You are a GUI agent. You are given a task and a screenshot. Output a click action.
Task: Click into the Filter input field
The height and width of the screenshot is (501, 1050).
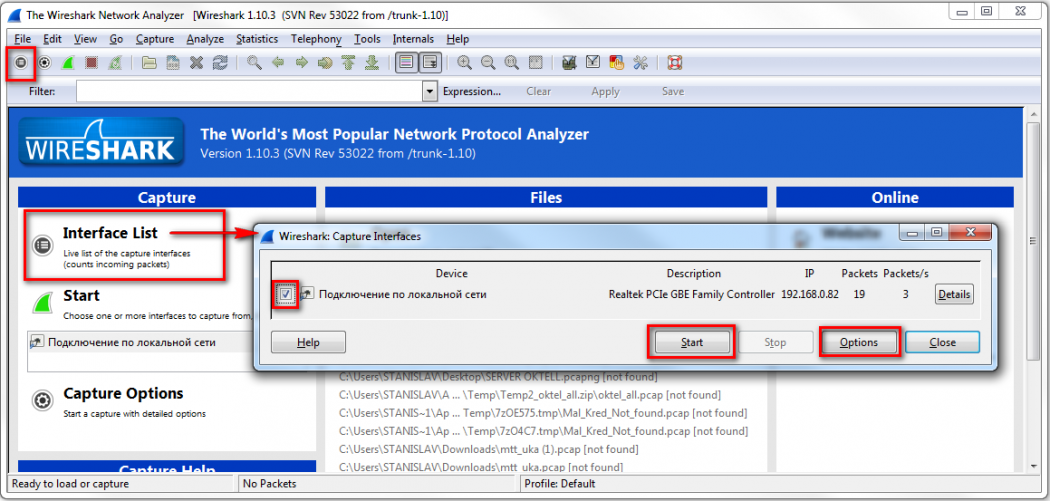click(x=250, y=91)
